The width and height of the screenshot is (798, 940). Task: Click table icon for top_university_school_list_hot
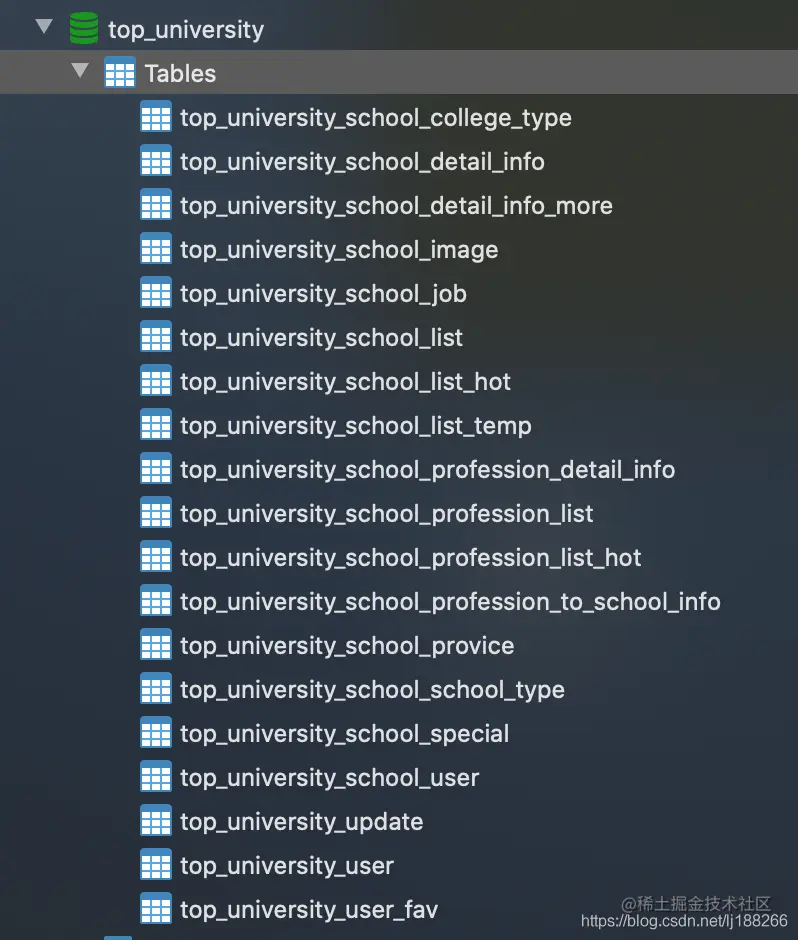pos(156,381)
